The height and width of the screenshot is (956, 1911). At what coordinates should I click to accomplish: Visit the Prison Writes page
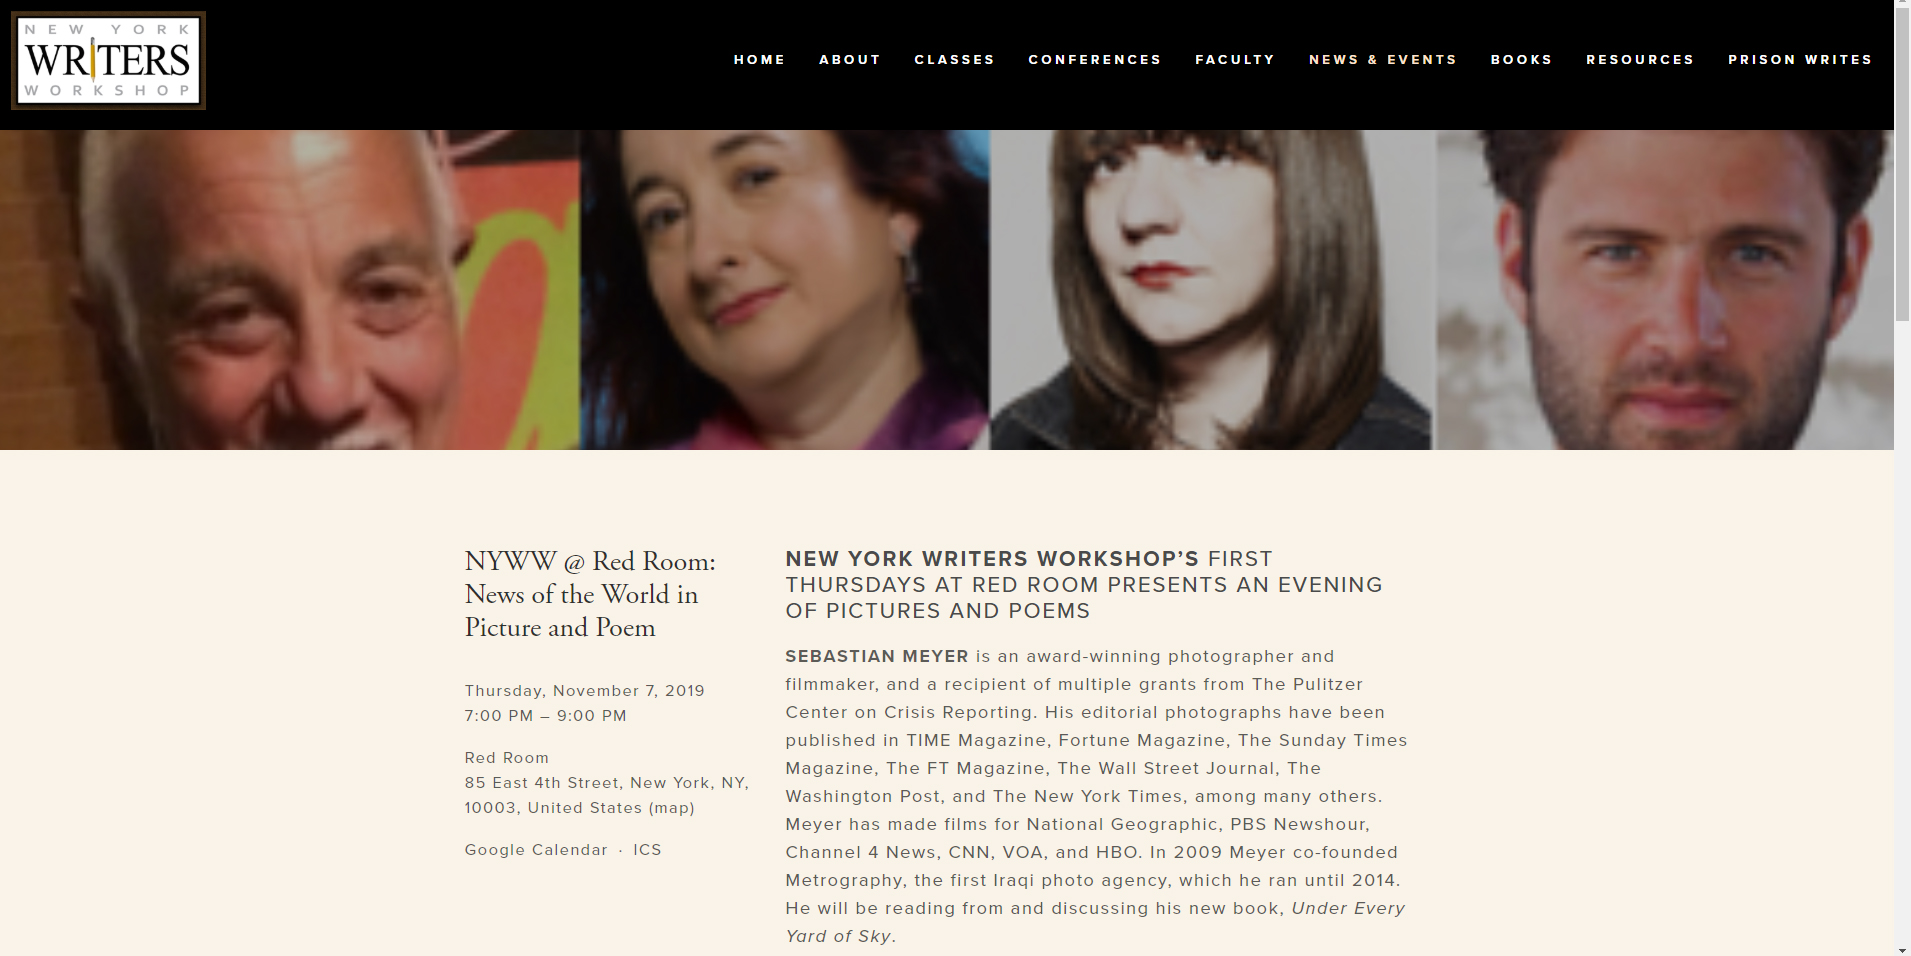1800,60
